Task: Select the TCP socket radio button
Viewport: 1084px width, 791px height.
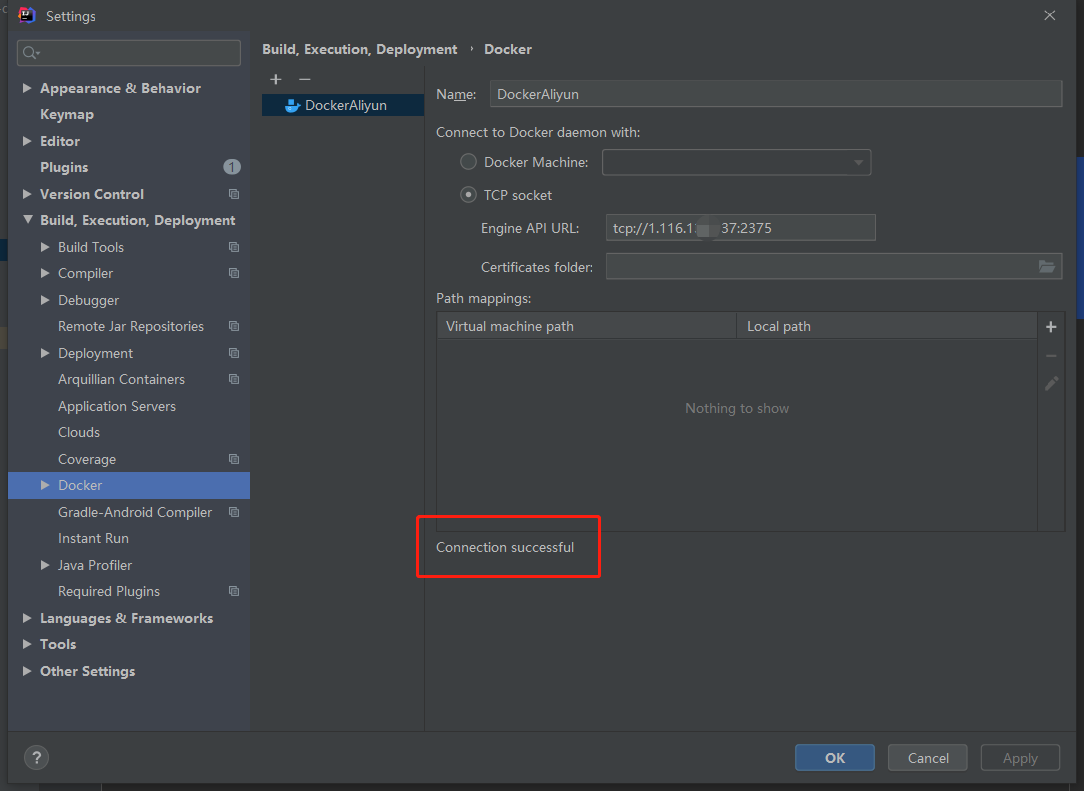Action: pos(468,195)
